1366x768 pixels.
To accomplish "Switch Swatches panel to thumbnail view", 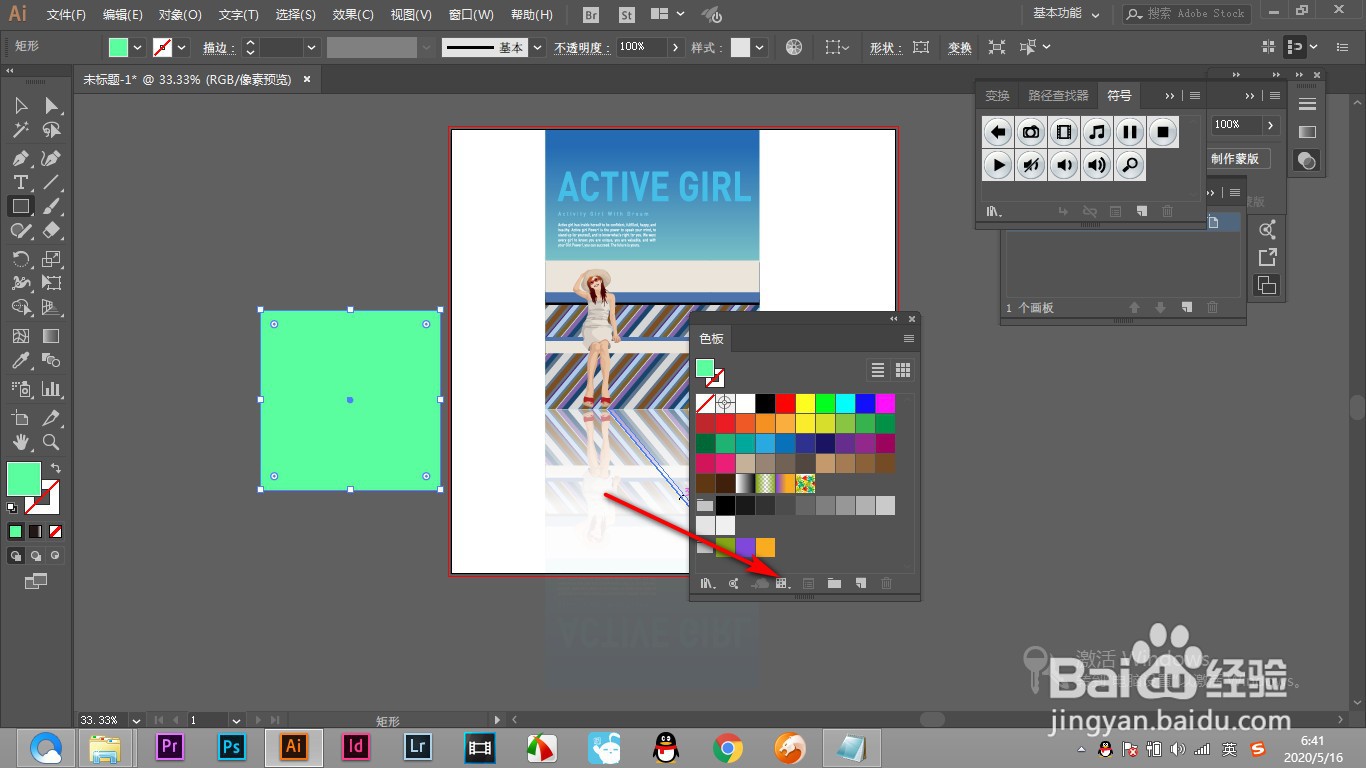I will 903,370.
